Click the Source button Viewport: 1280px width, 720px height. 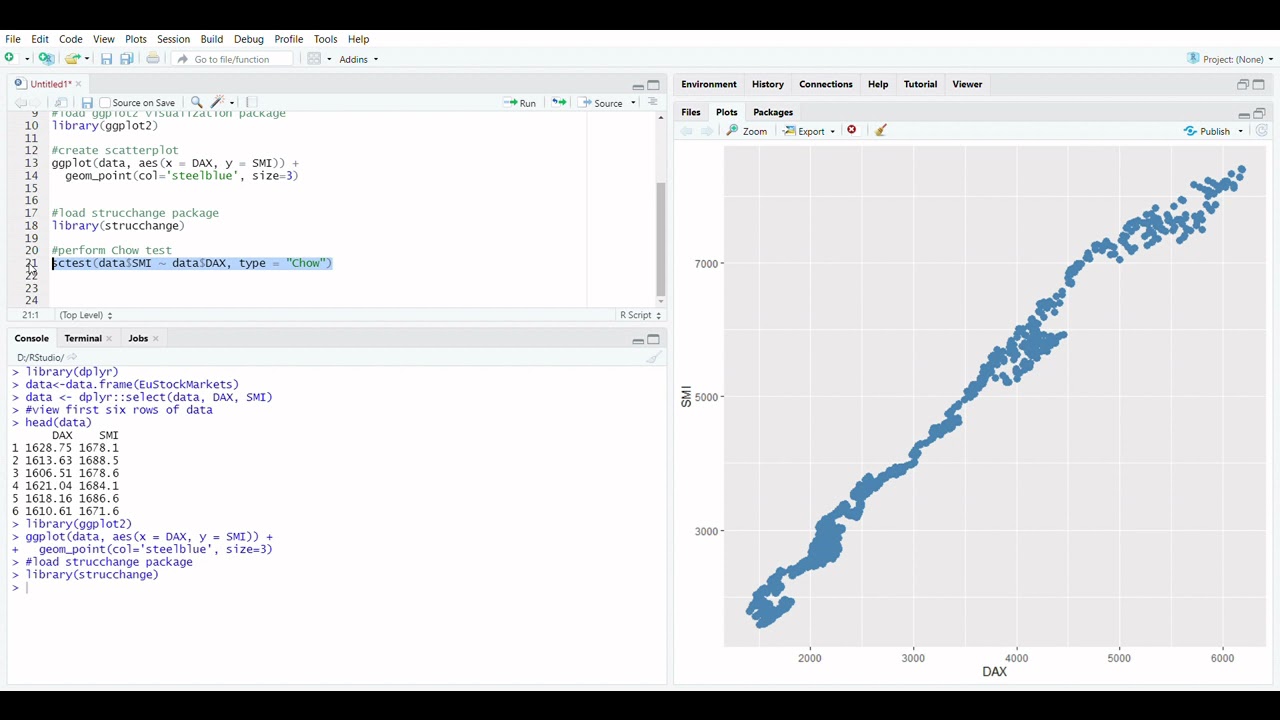click(x=601, y=103)
